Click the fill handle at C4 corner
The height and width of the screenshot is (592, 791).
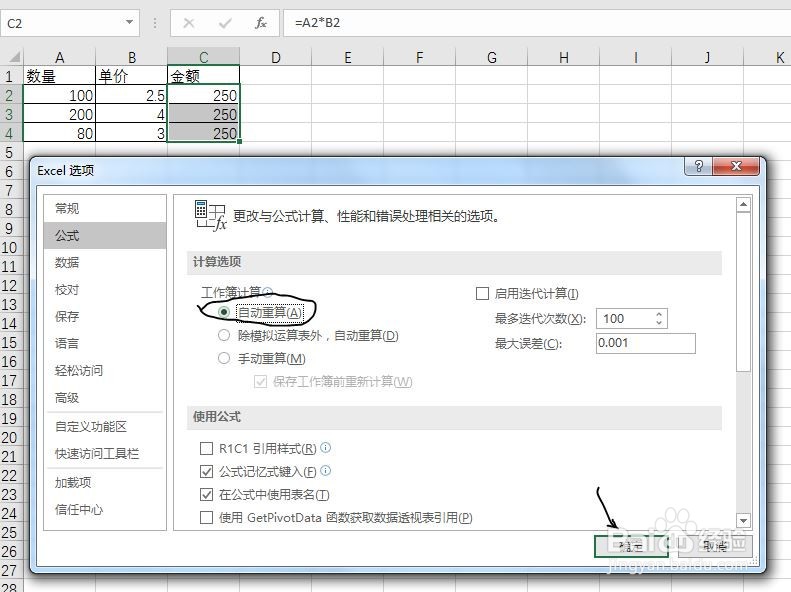pyautogui.click(x=239, y=141)
